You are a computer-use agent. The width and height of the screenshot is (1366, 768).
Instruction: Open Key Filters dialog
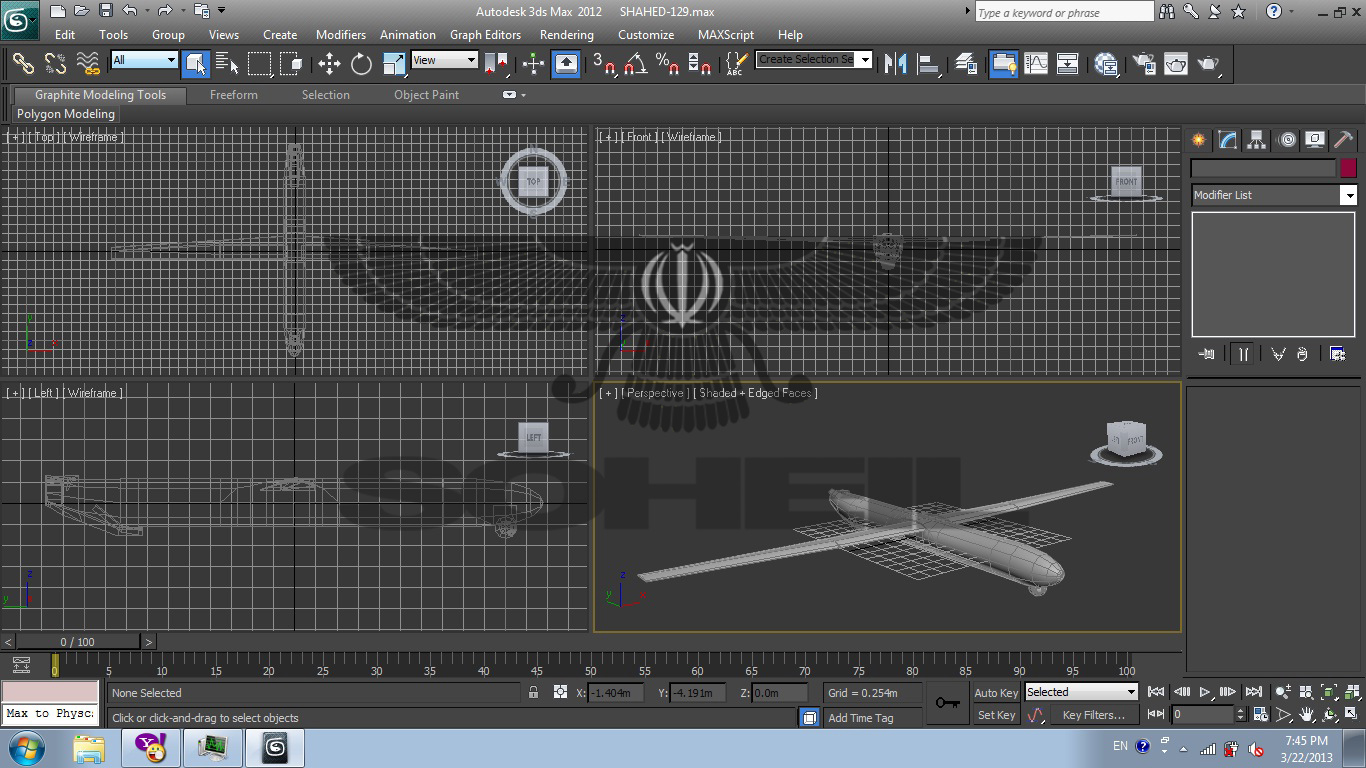[1093, 715]
